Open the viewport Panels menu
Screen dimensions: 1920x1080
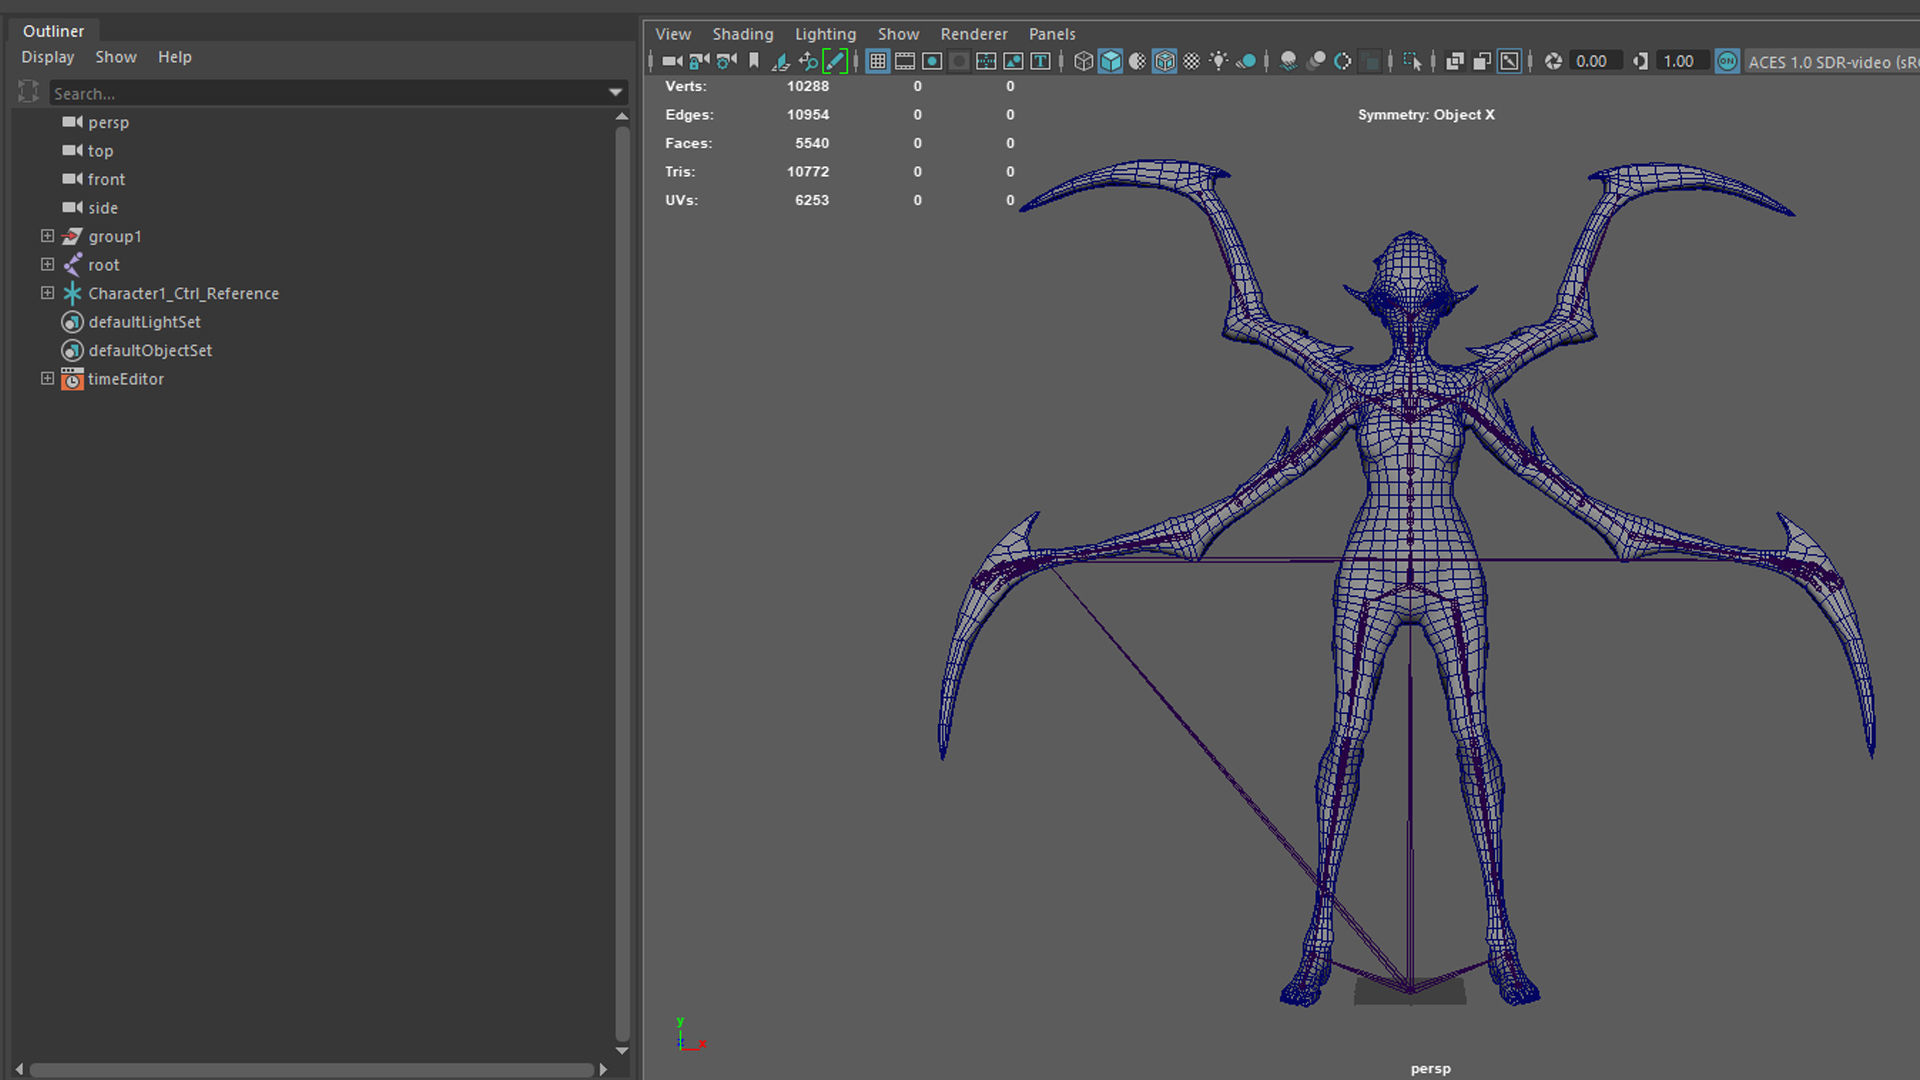coord(1052,34)
